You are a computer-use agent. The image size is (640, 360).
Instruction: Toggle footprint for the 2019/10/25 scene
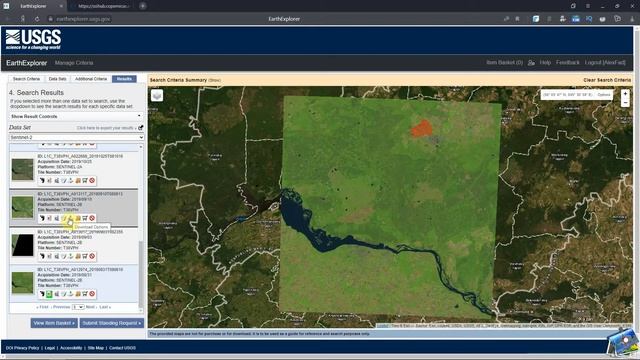click(x=42, y=180)
